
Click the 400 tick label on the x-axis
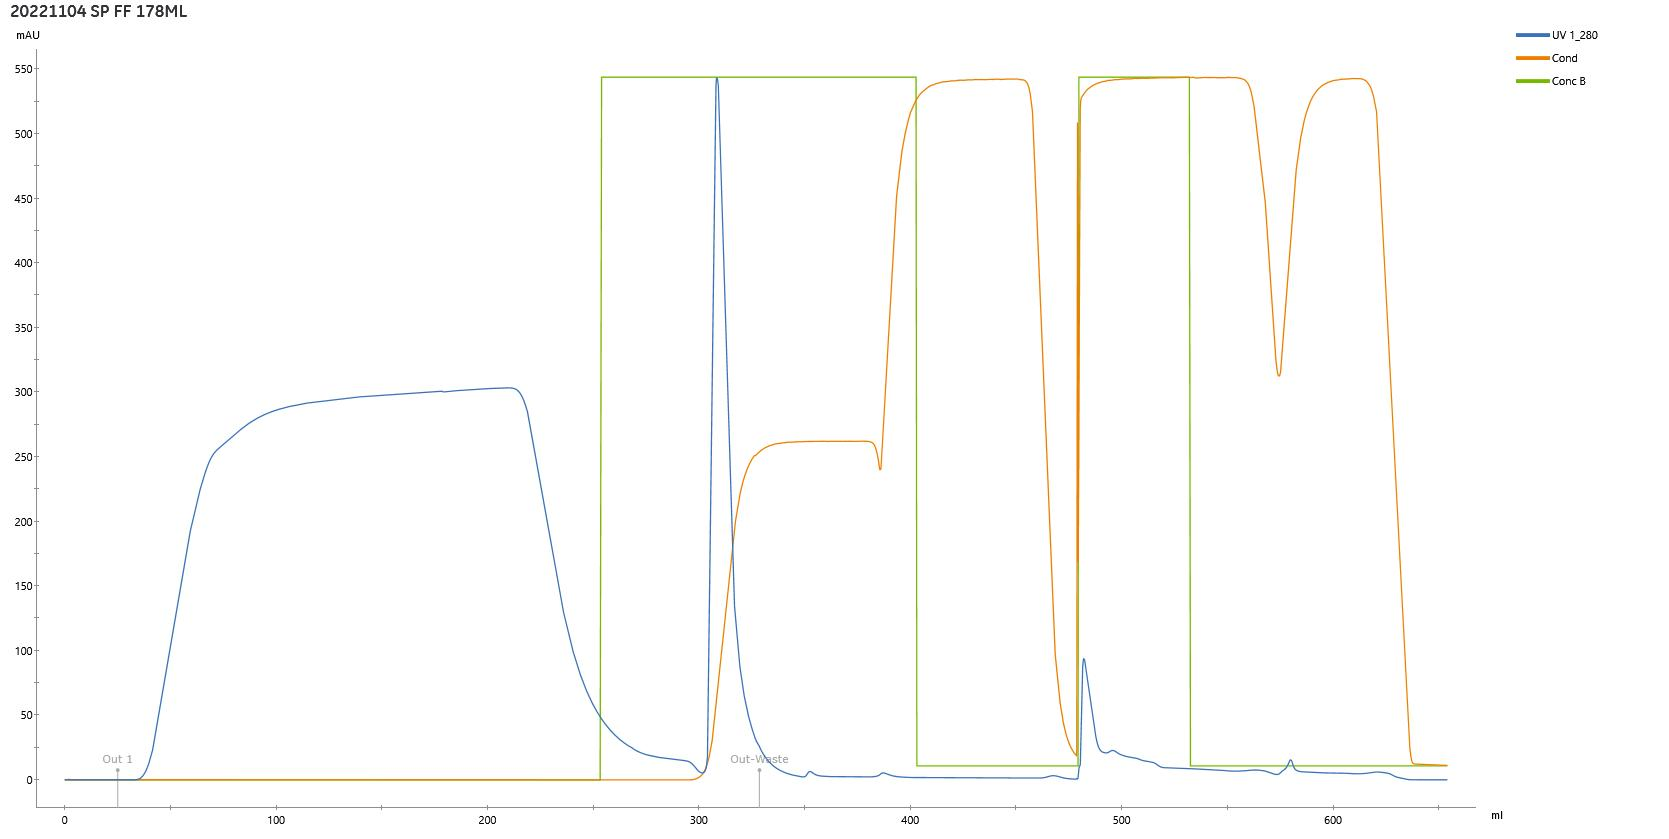(x=910, y=822)
